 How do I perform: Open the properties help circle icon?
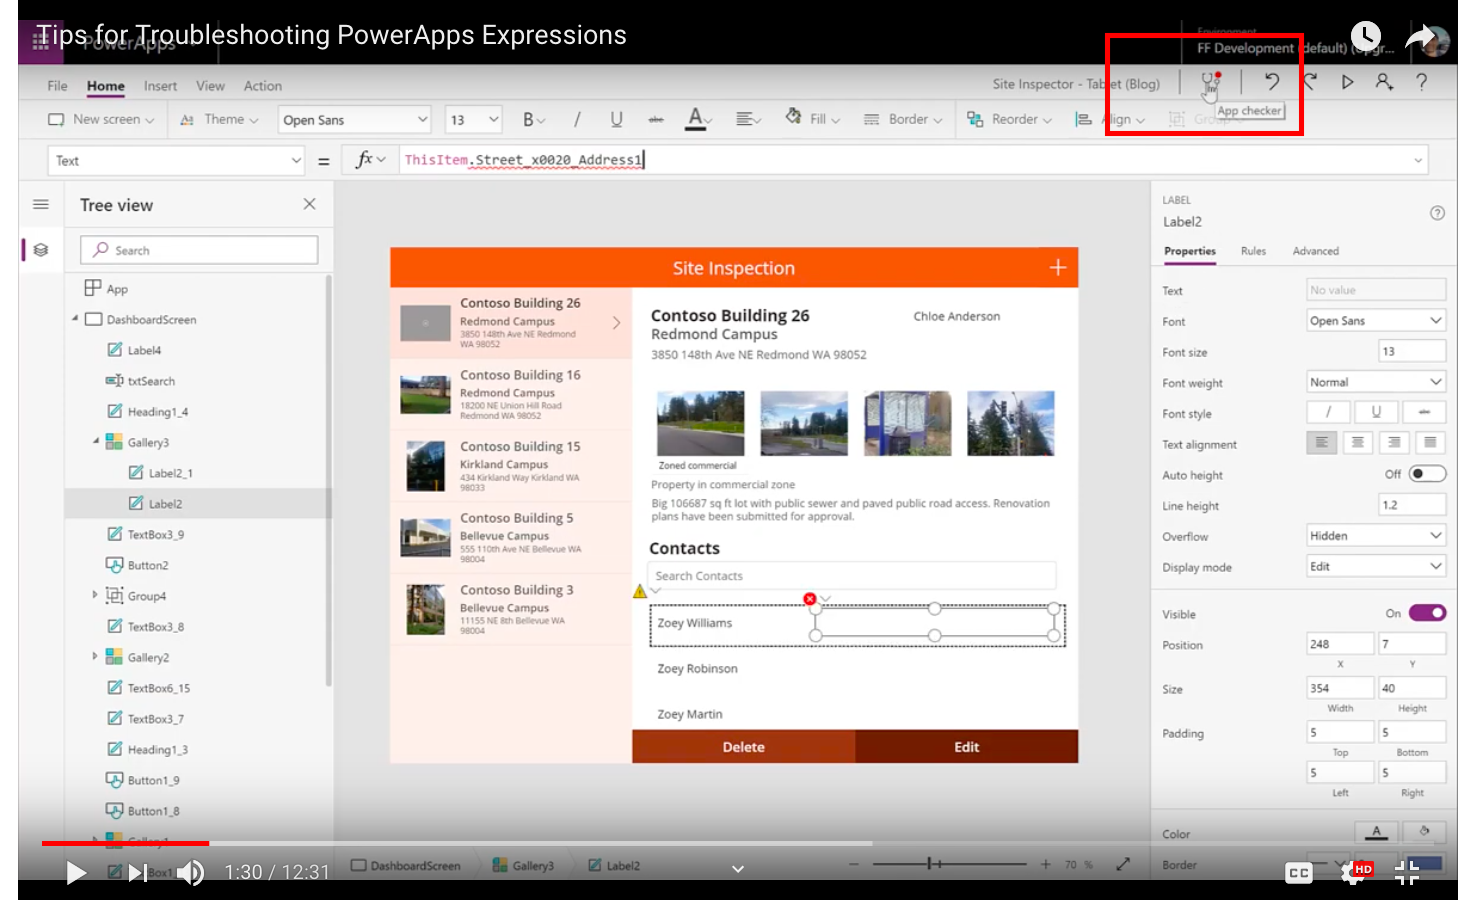click(x=1437, y=213)
